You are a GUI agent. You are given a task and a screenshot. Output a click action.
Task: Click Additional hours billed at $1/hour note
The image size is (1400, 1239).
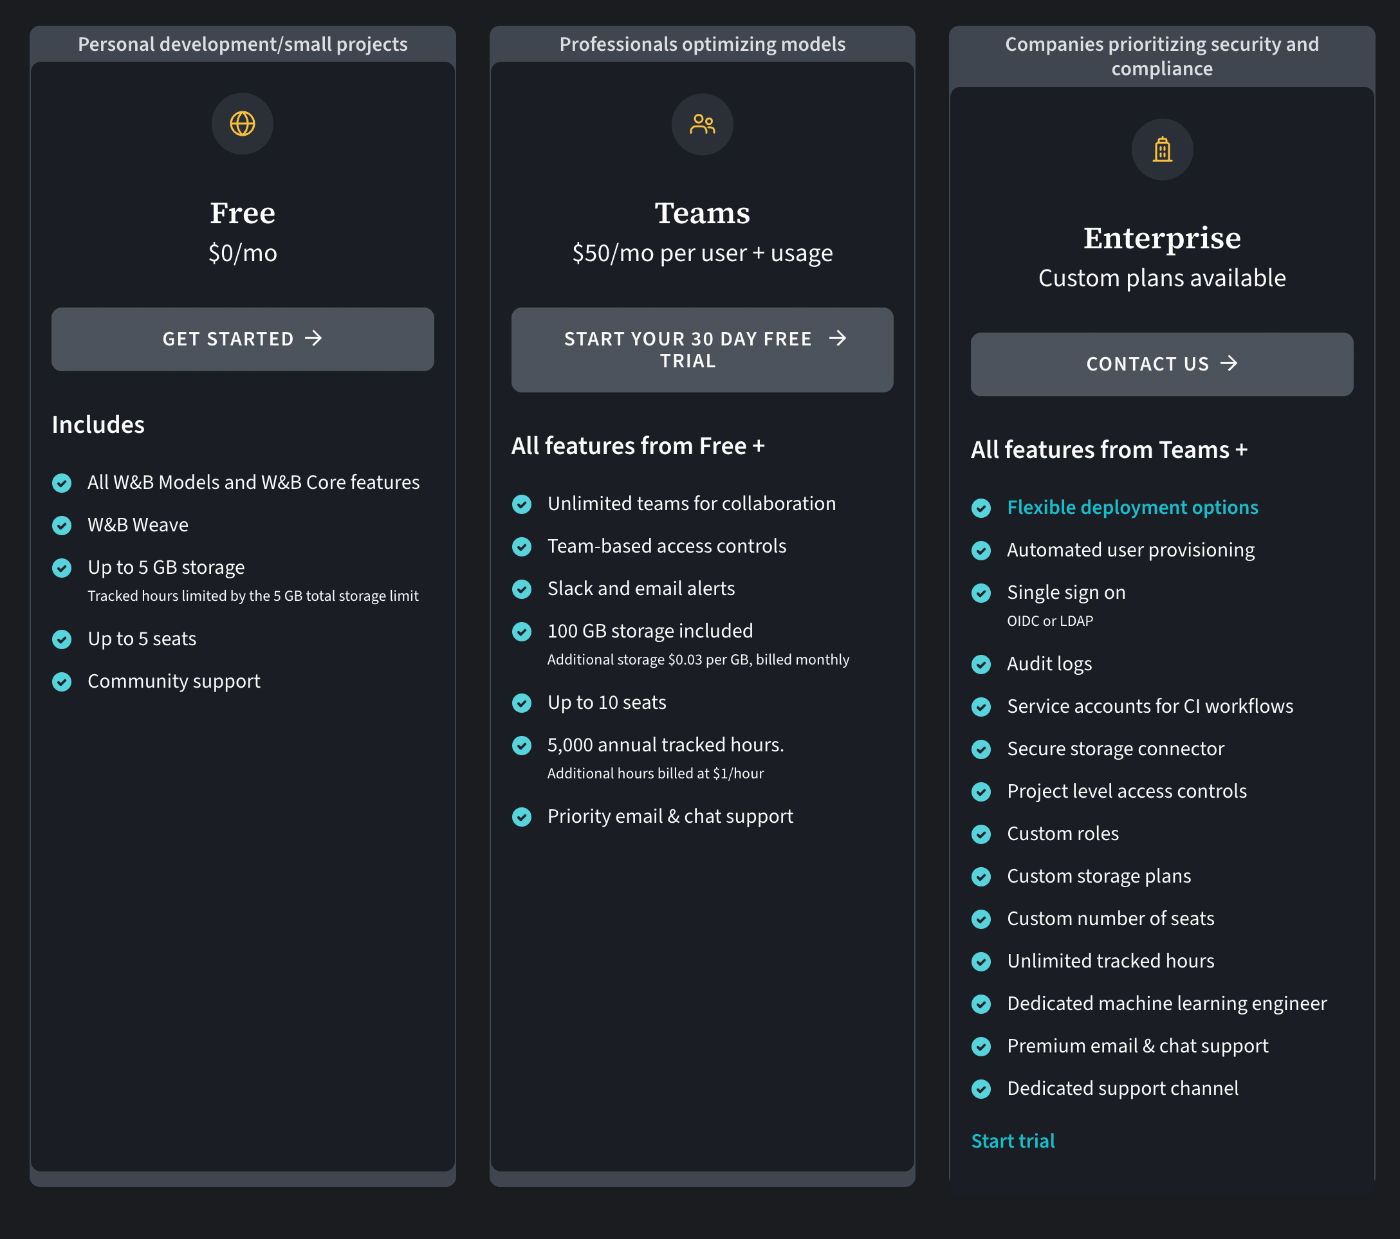[x=655, y=774]
